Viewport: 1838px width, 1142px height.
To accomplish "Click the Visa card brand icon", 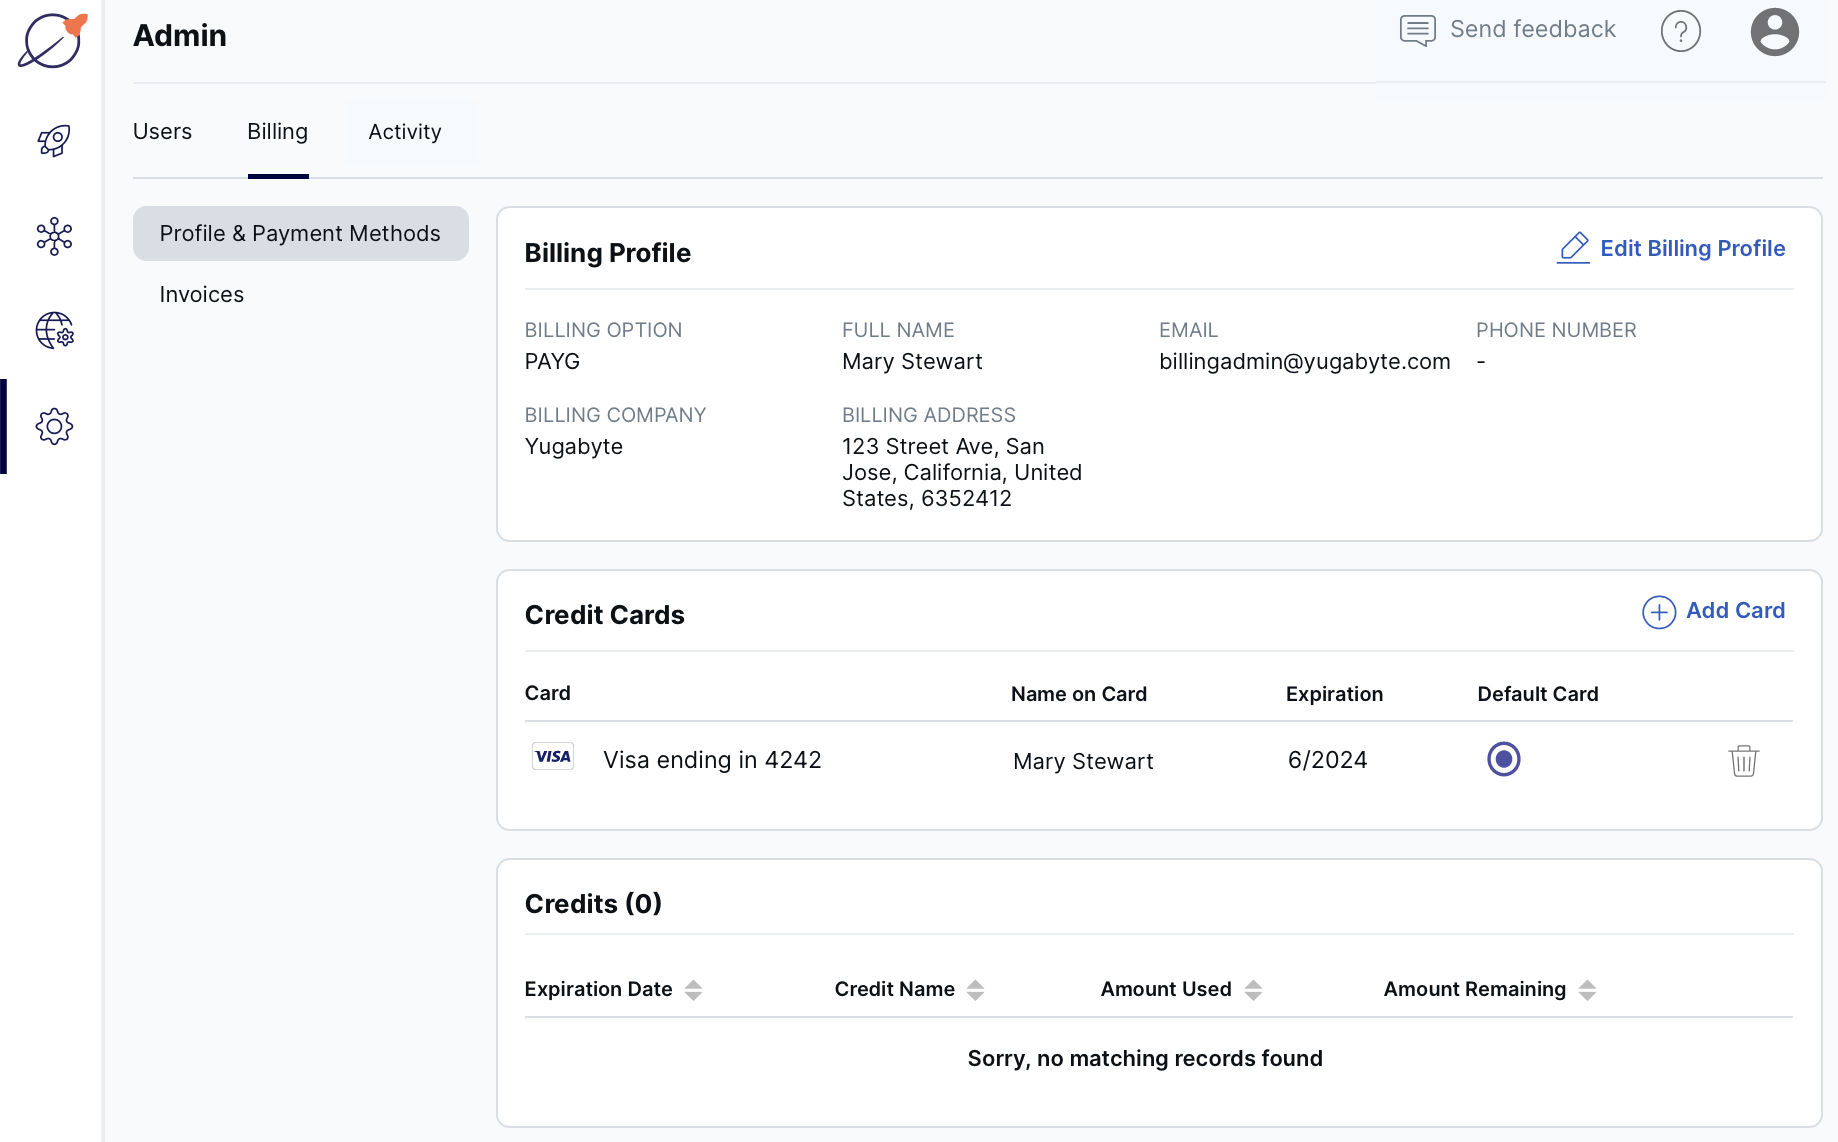I will tap(552, 756).
